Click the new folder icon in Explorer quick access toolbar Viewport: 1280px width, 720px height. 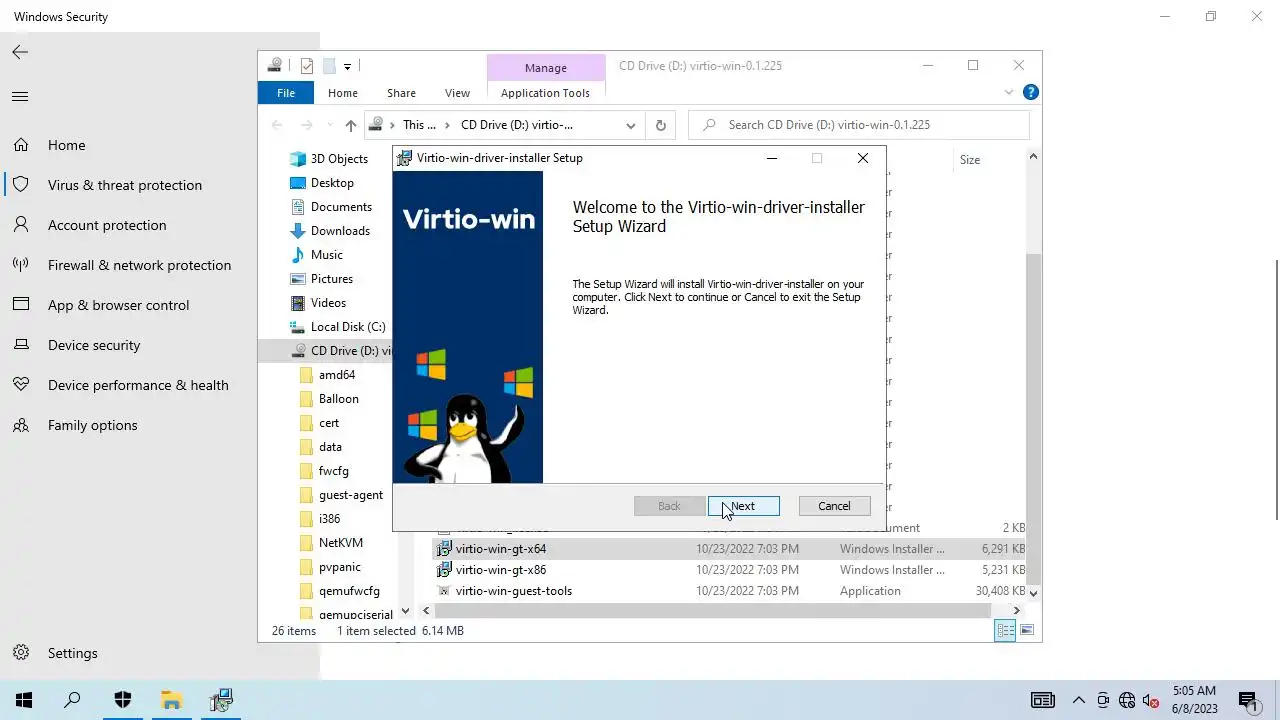coord(328,66)
